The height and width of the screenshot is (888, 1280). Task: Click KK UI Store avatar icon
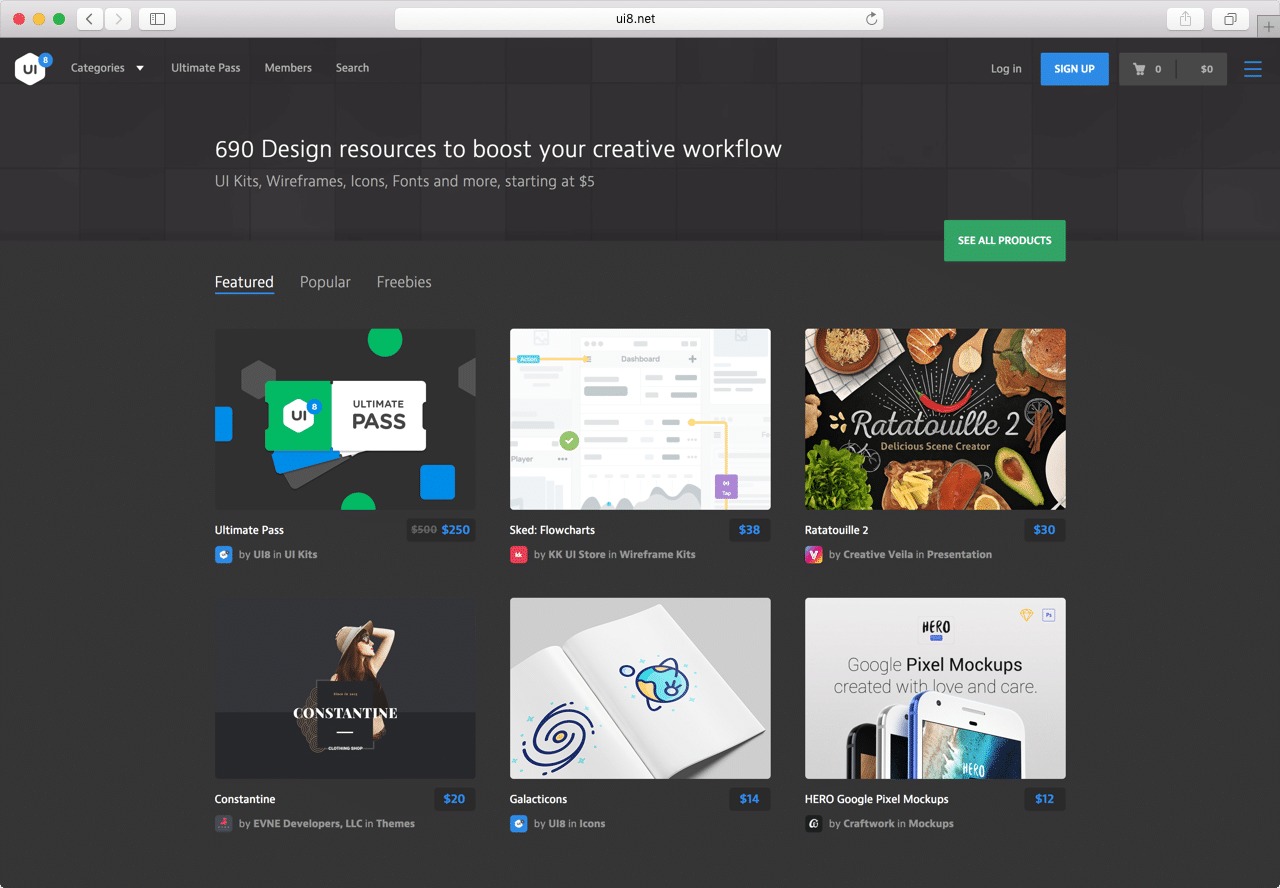click(518, 554)
